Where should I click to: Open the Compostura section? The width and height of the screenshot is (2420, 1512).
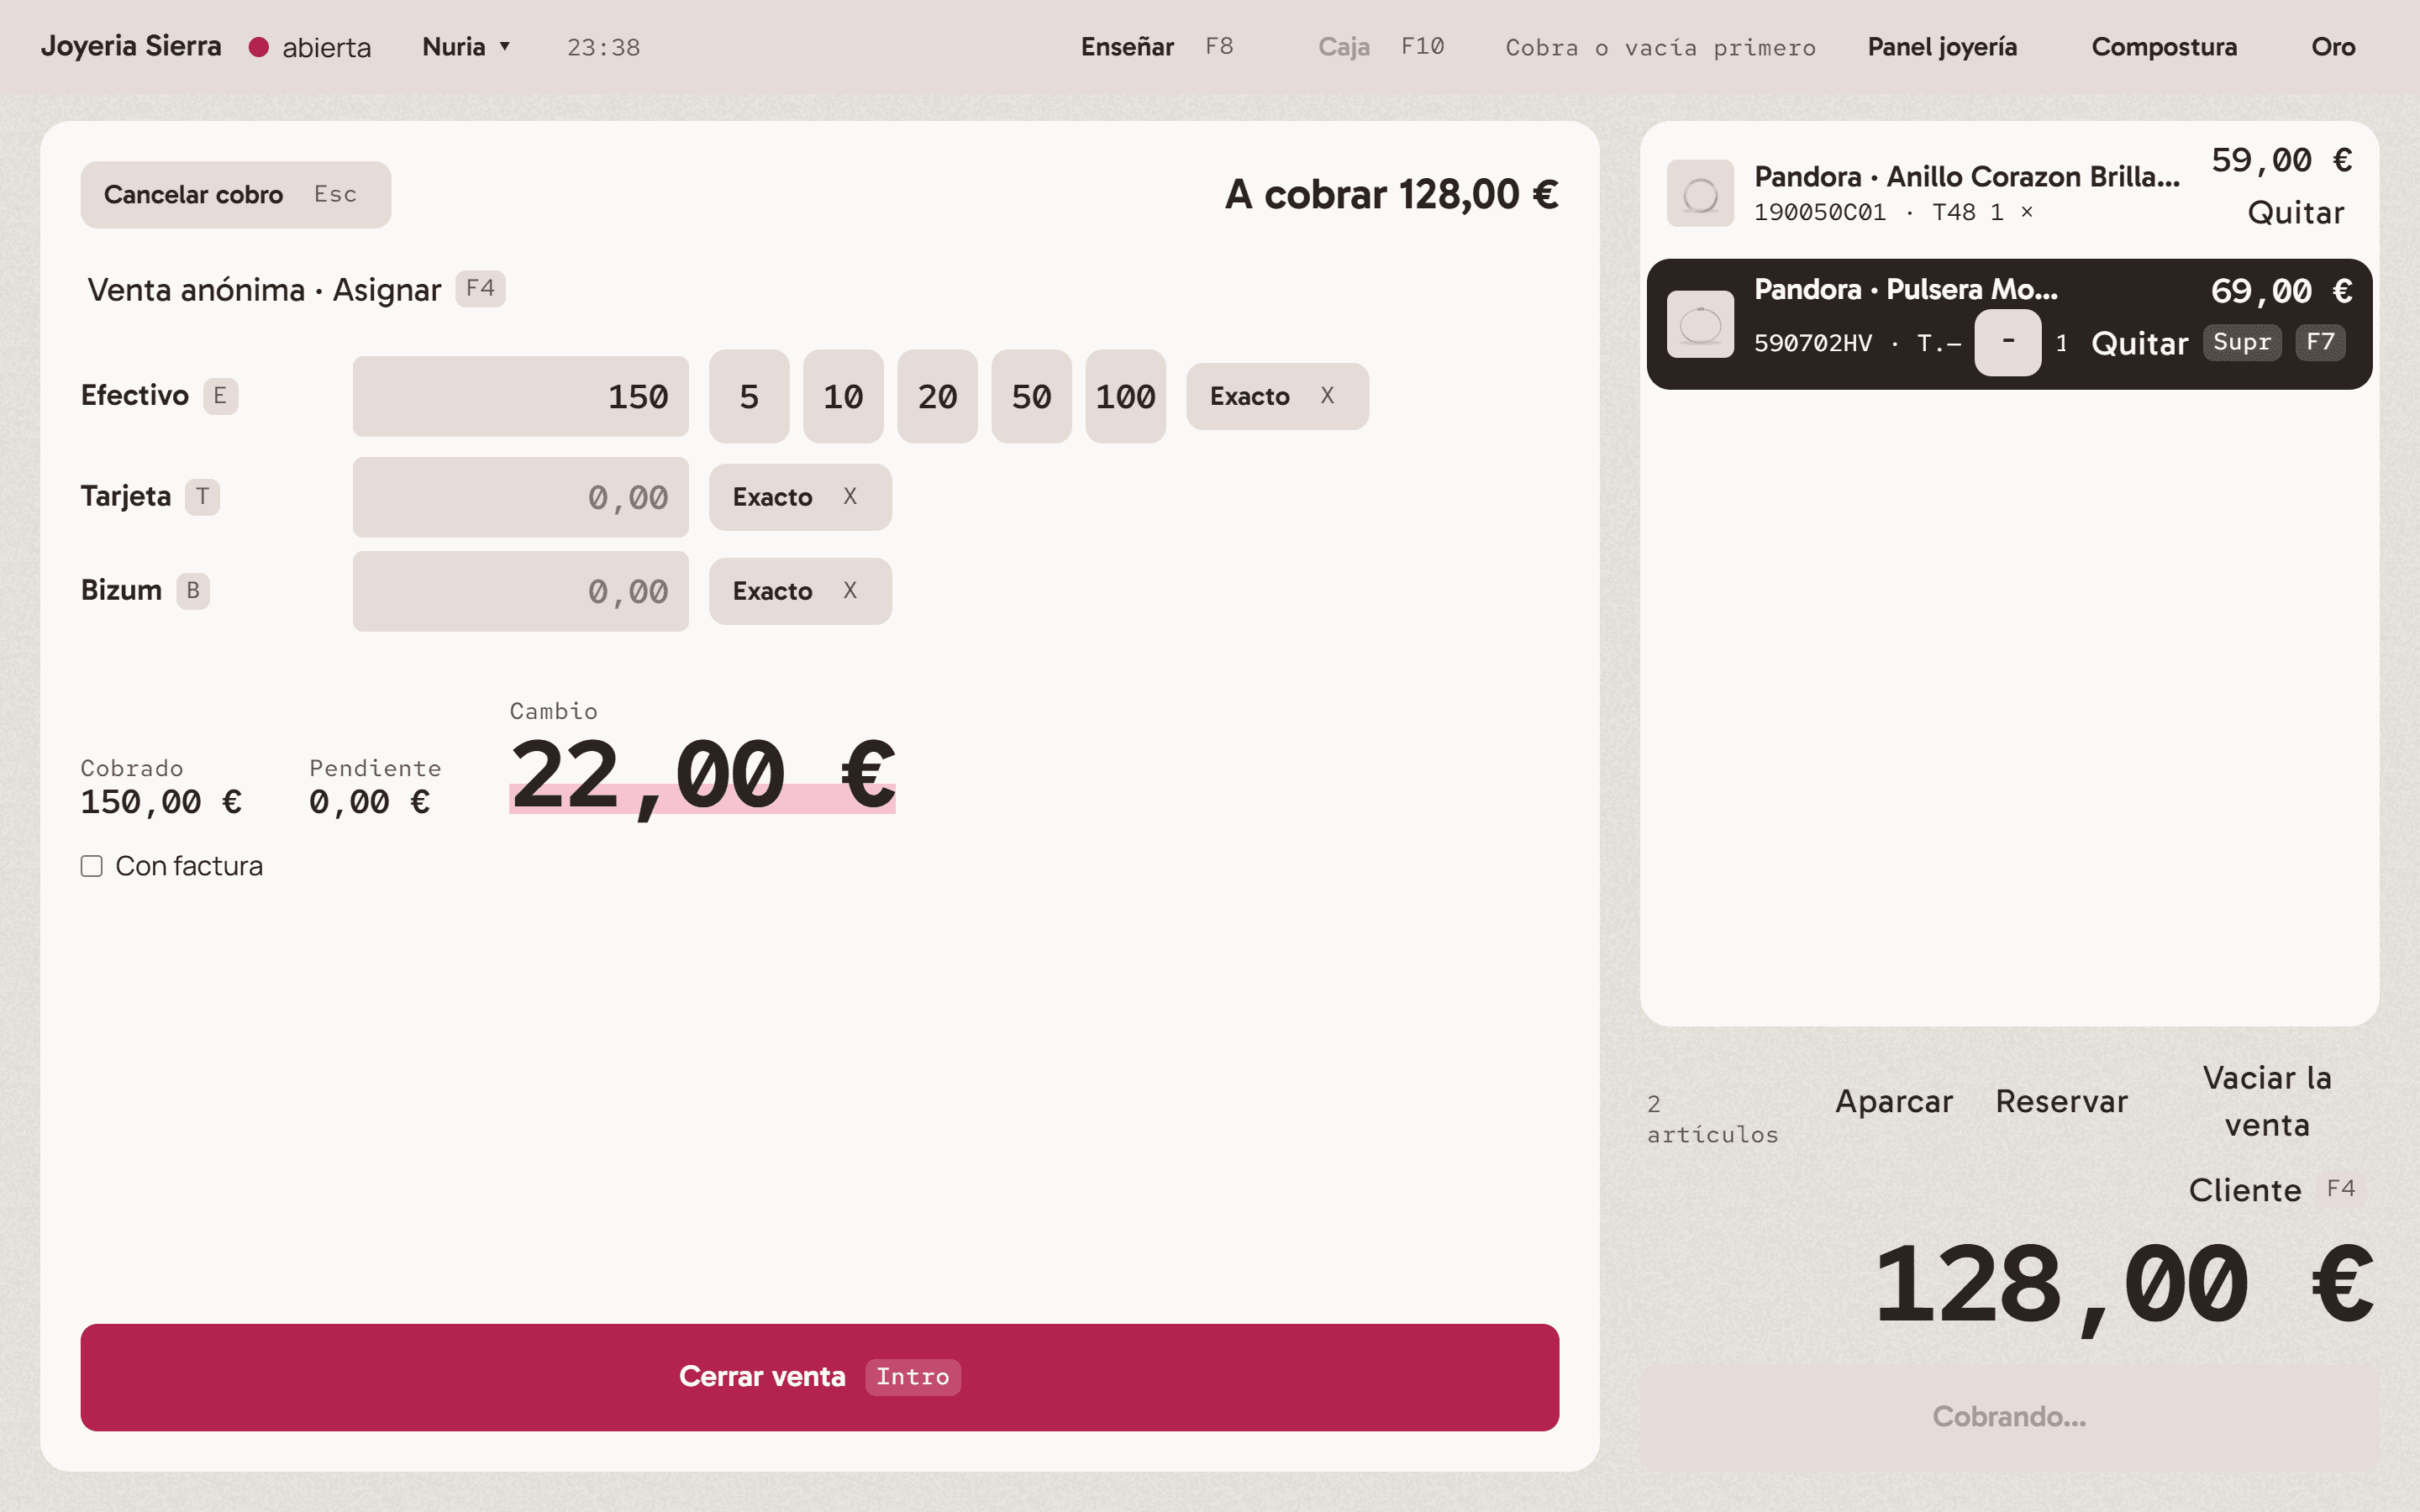point(2164,47)
